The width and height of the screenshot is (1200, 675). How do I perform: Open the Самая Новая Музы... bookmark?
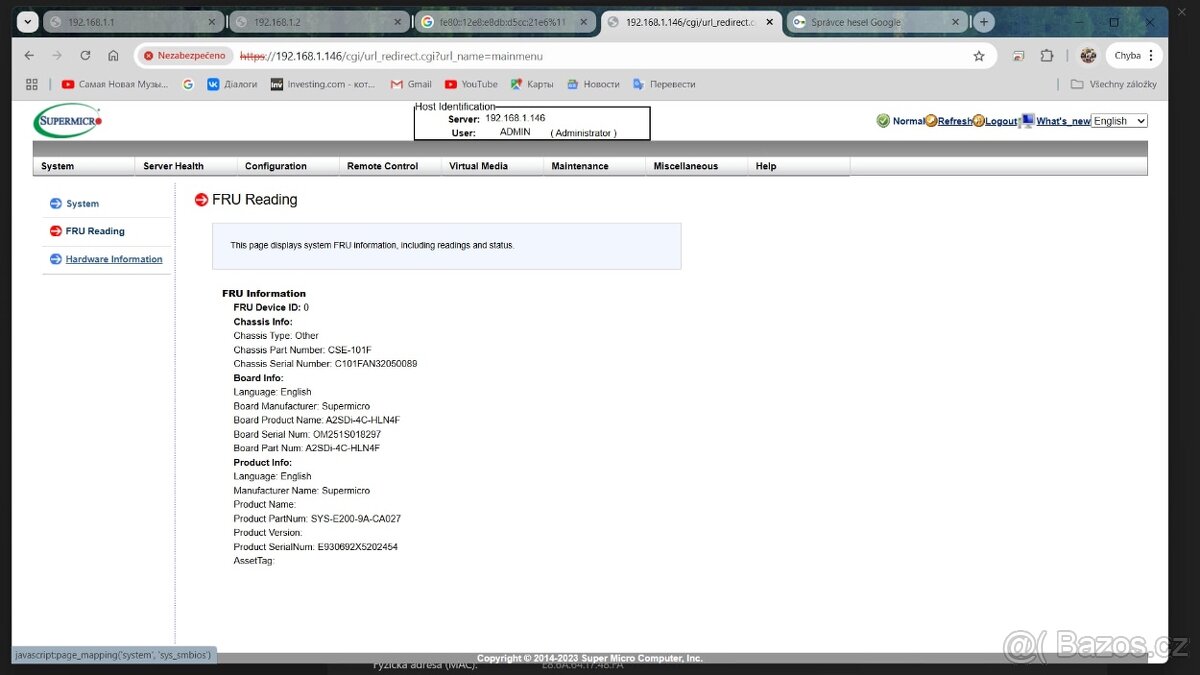pos(115,84)
